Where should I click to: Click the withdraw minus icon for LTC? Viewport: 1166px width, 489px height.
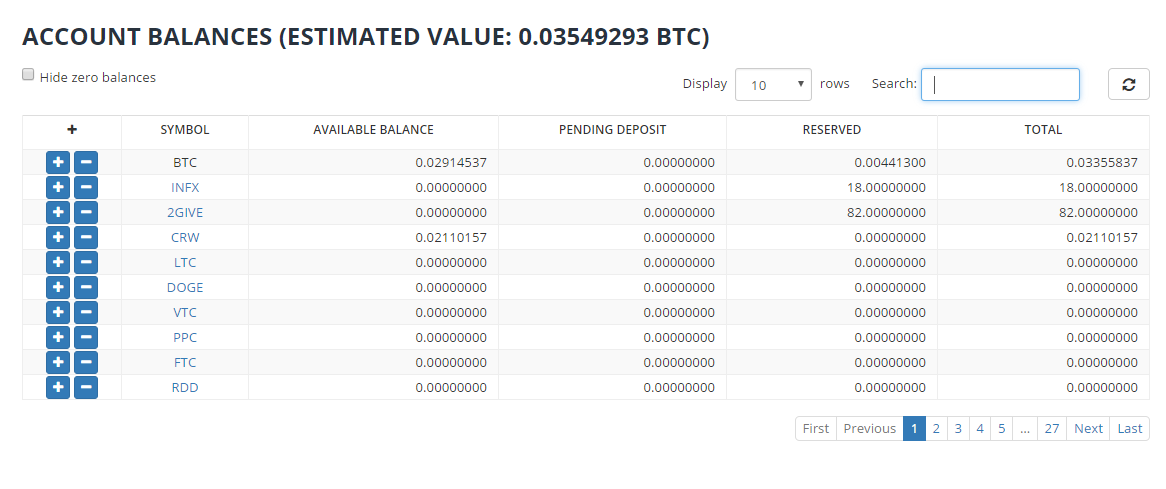click(86, 262)
